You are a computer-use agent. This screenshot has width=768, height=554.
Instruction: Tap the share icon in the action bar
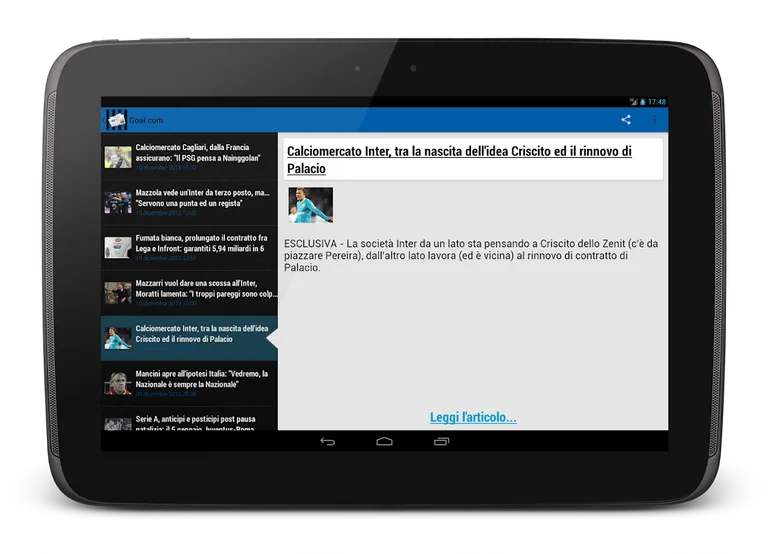625,120
